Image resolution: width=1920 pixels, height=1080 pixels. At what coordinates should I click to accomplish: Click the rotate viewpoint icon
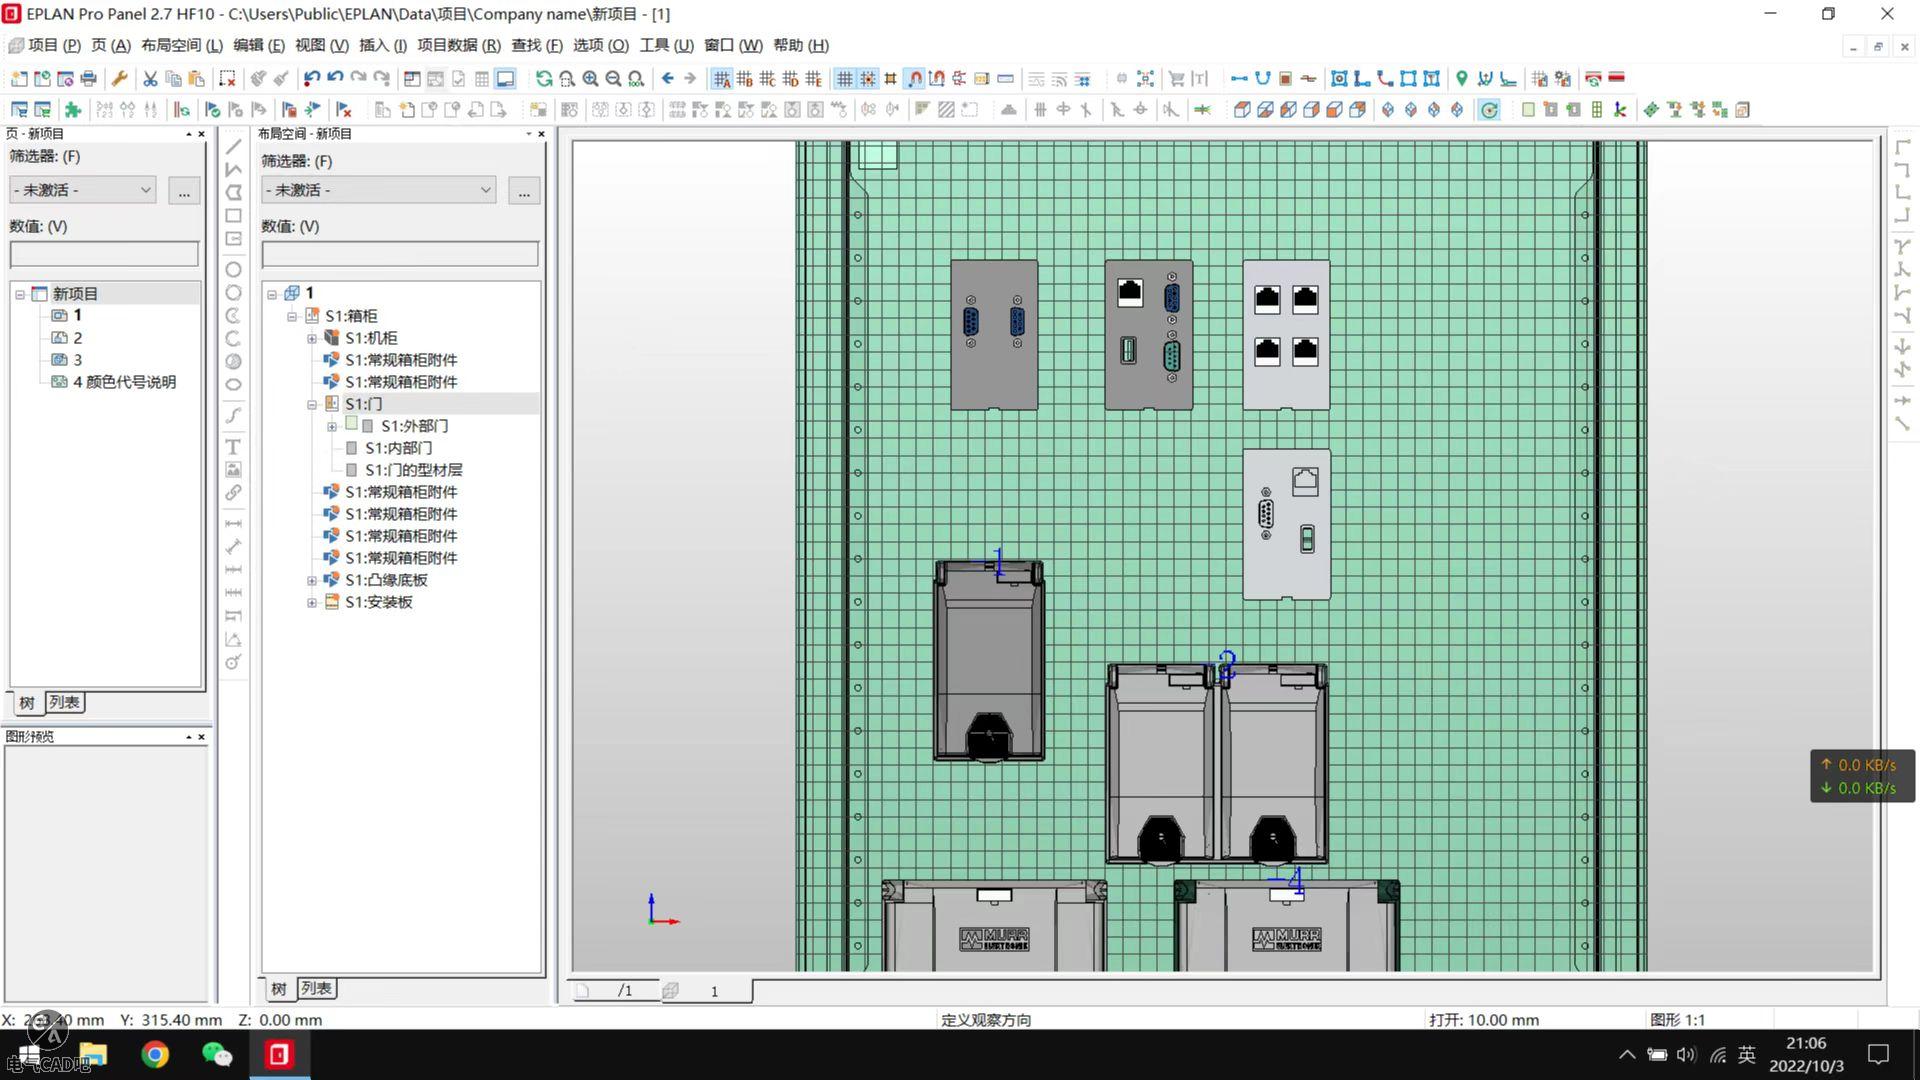pos(1489,110)
